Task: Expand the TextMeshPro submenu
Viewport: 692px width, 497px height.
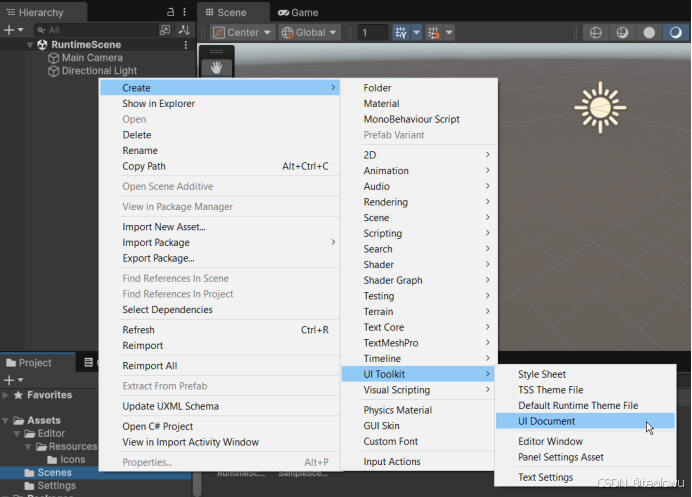Action: coord(418,343)
